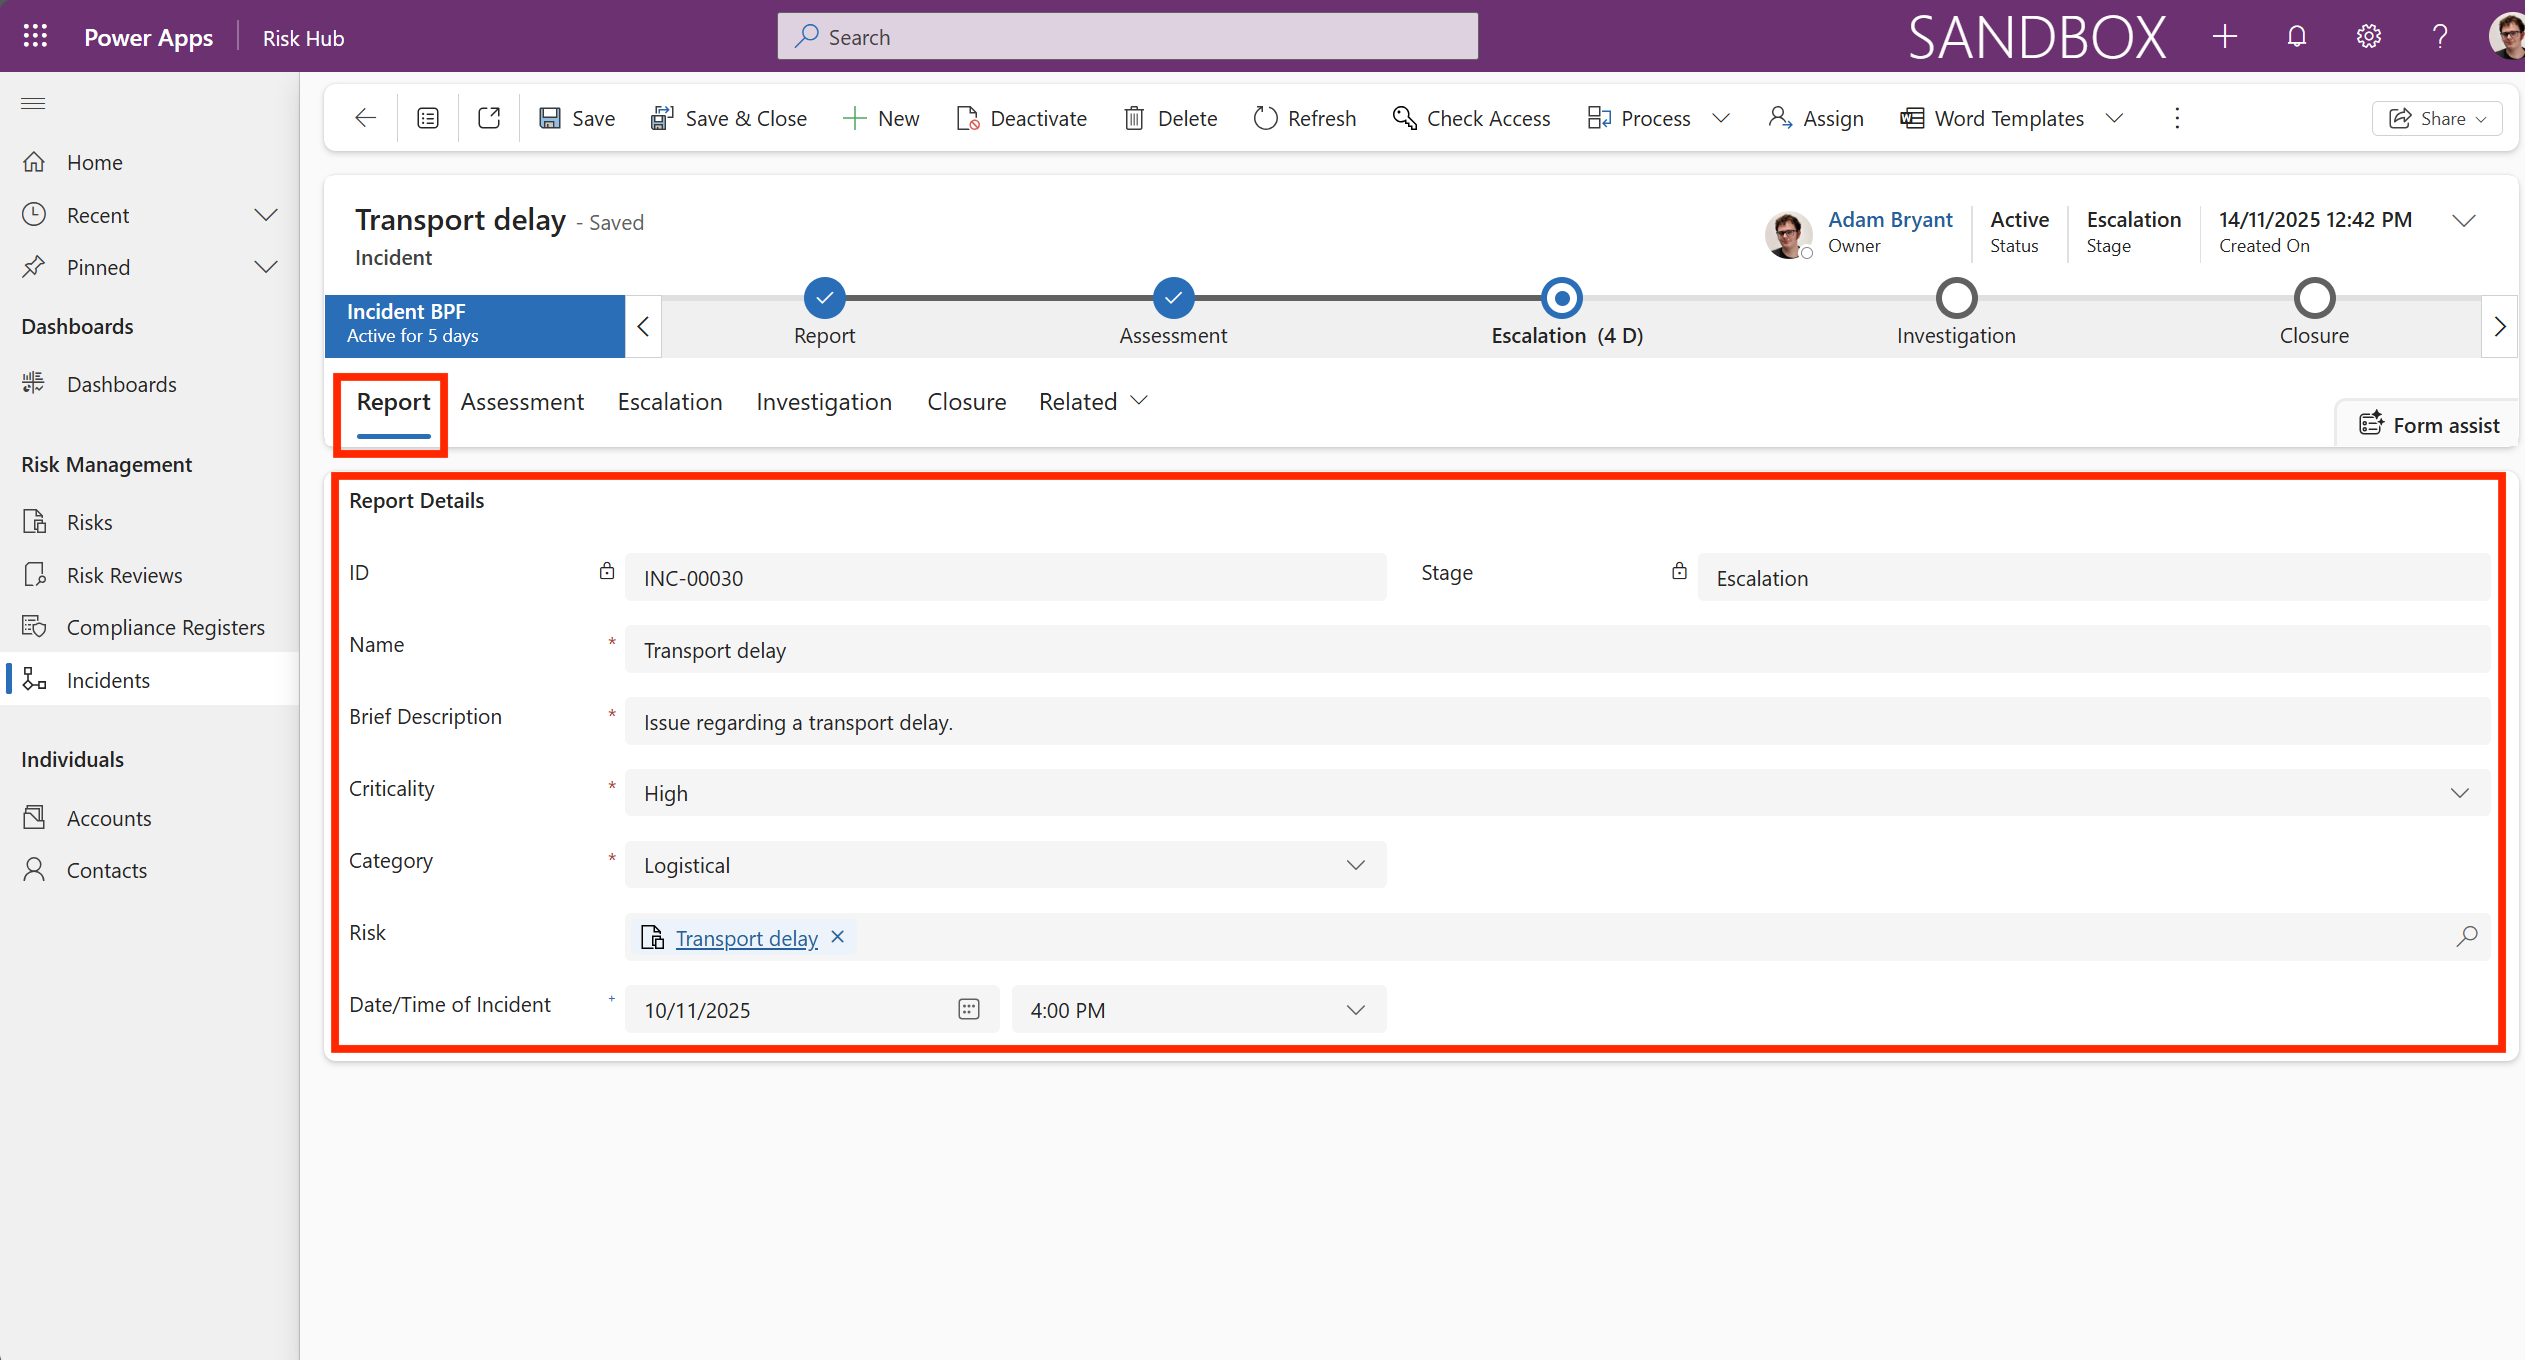Open the Related tab menu
Screen dimensions: 2525x1360
(x=1092, y=402)
